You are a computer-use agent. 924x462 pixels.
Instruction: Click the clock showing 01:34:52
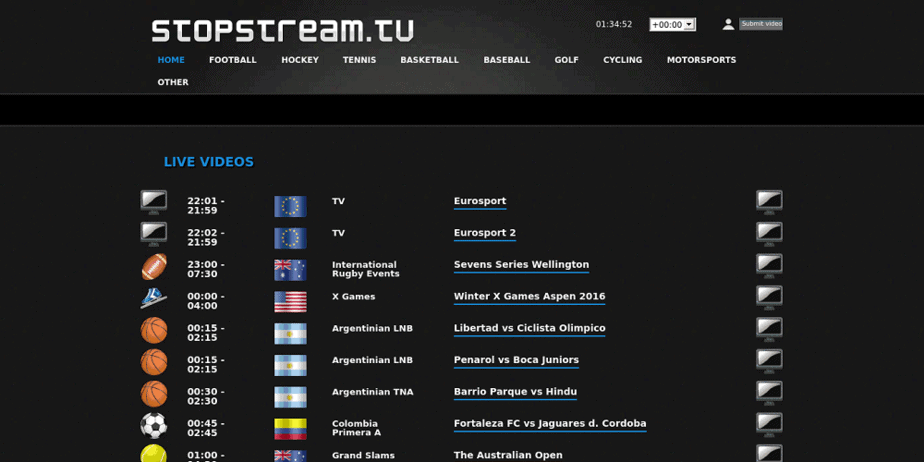click(x=614, y=24)
